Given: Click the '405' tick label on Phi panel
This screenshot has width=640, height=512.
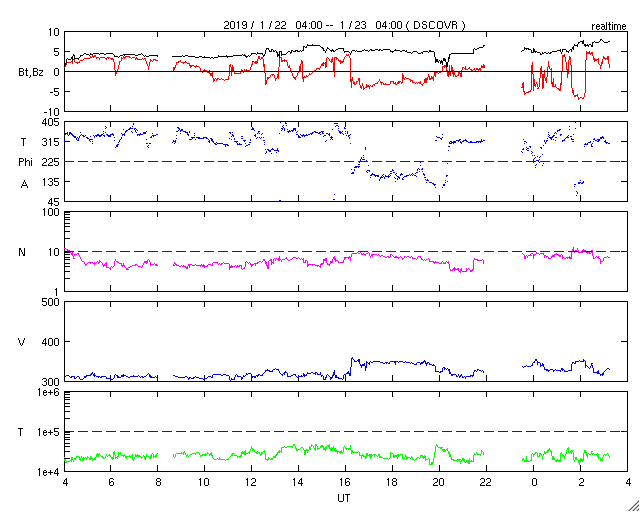Looking at the screenshot, I should tap(51, 122).
